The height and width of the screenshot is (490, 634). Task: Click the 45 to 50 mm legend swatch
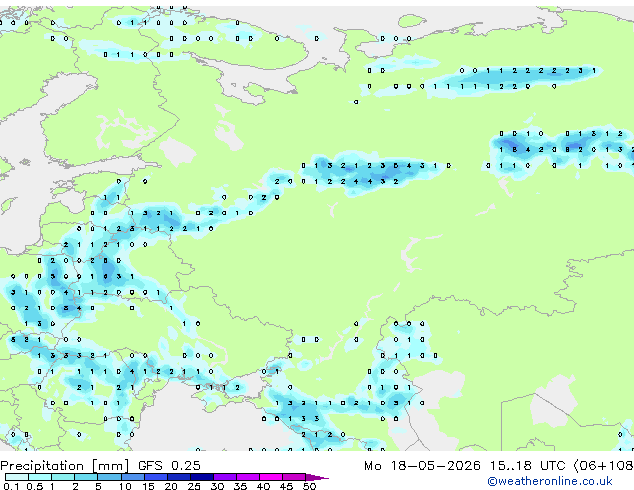tap(294, 477)
